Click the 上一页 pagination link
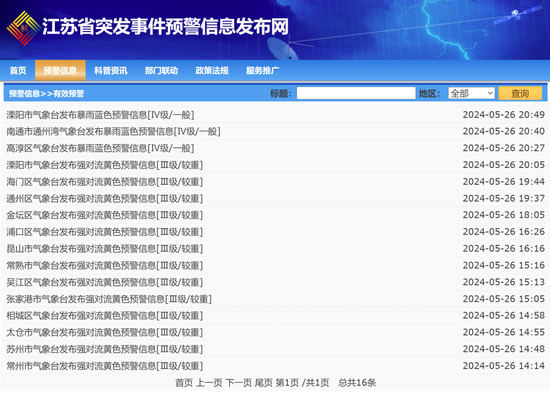 [x=209, y=383]
